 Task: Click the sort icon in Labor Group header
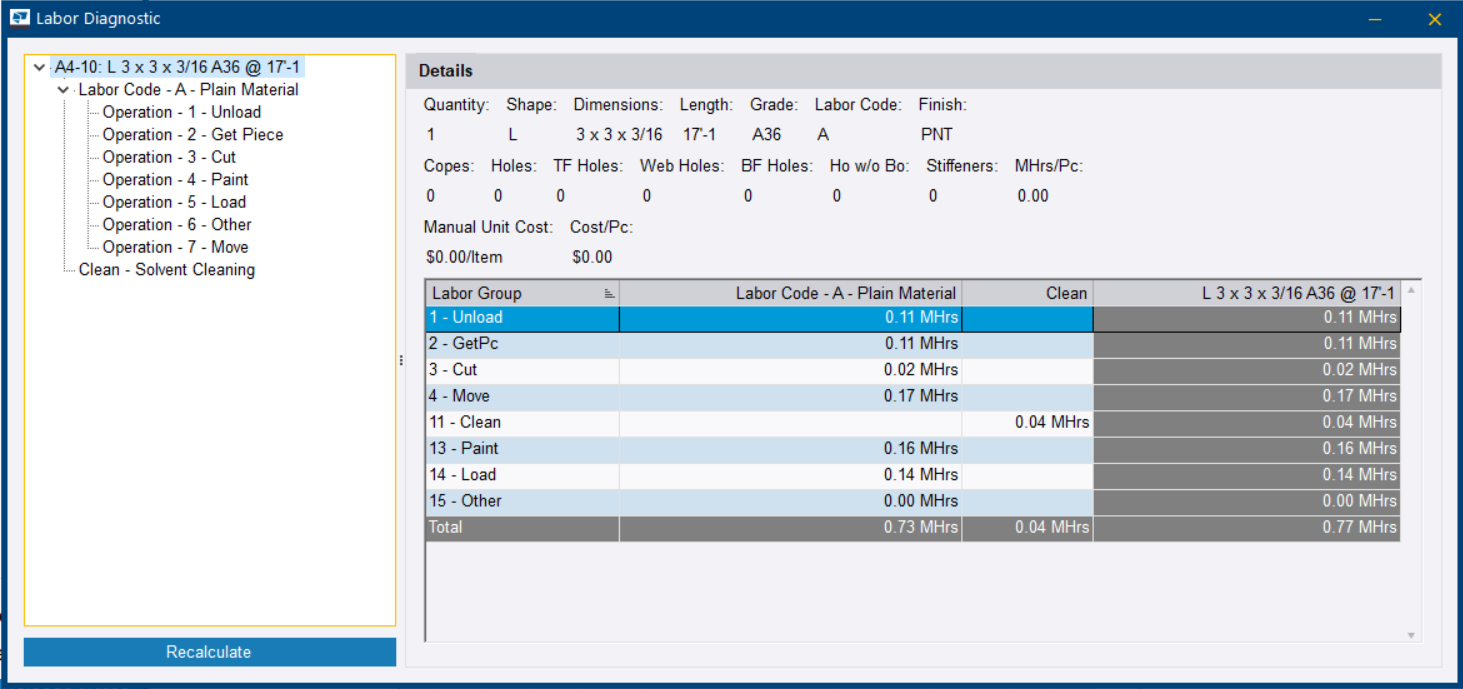609,294
